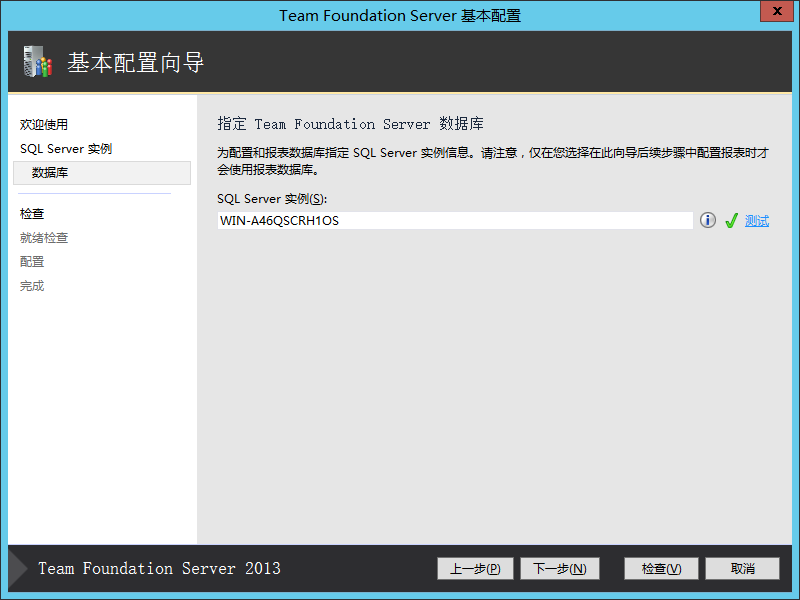
Task: Click the 检查(V) verify button
Action: (x=661, y=568)
